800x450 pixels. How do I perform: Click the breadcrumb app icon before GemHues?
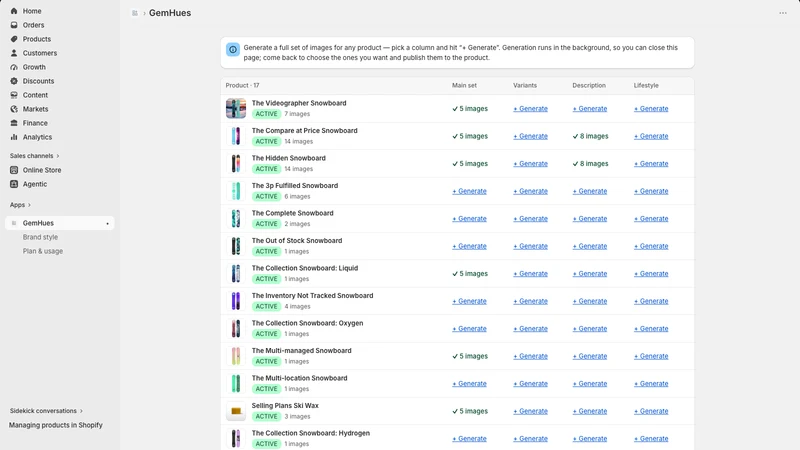tap(135, 13)
